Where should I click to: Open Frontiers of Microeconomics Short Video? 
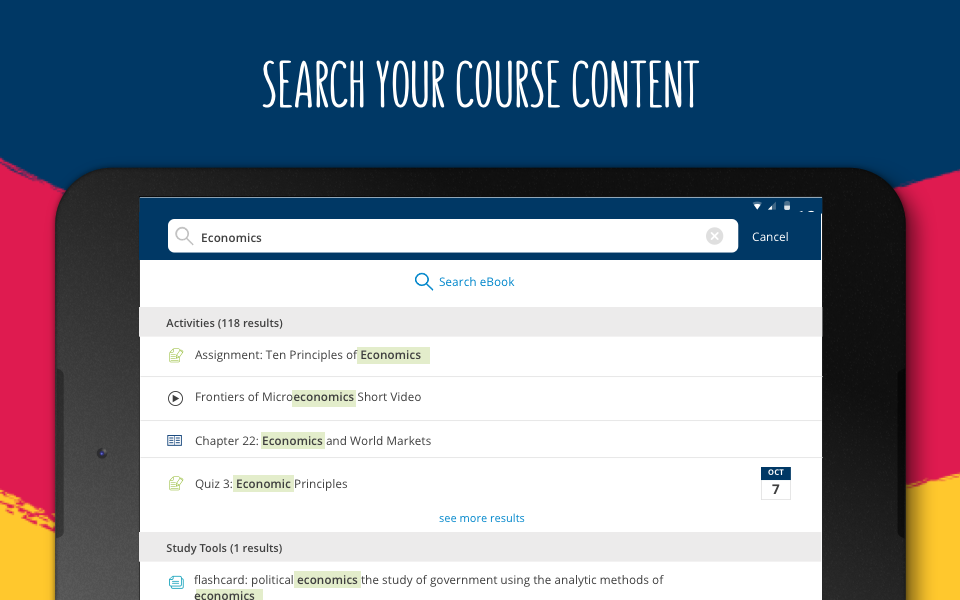pyautogui.click(x=481, y=399)
